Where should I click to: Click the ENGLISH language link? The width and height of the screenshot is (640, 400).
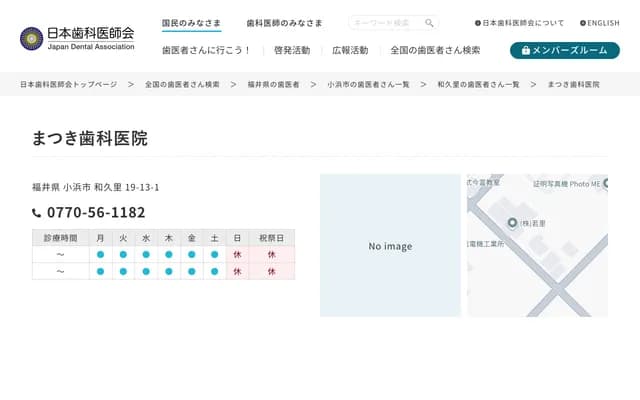(x=599, y=23)
